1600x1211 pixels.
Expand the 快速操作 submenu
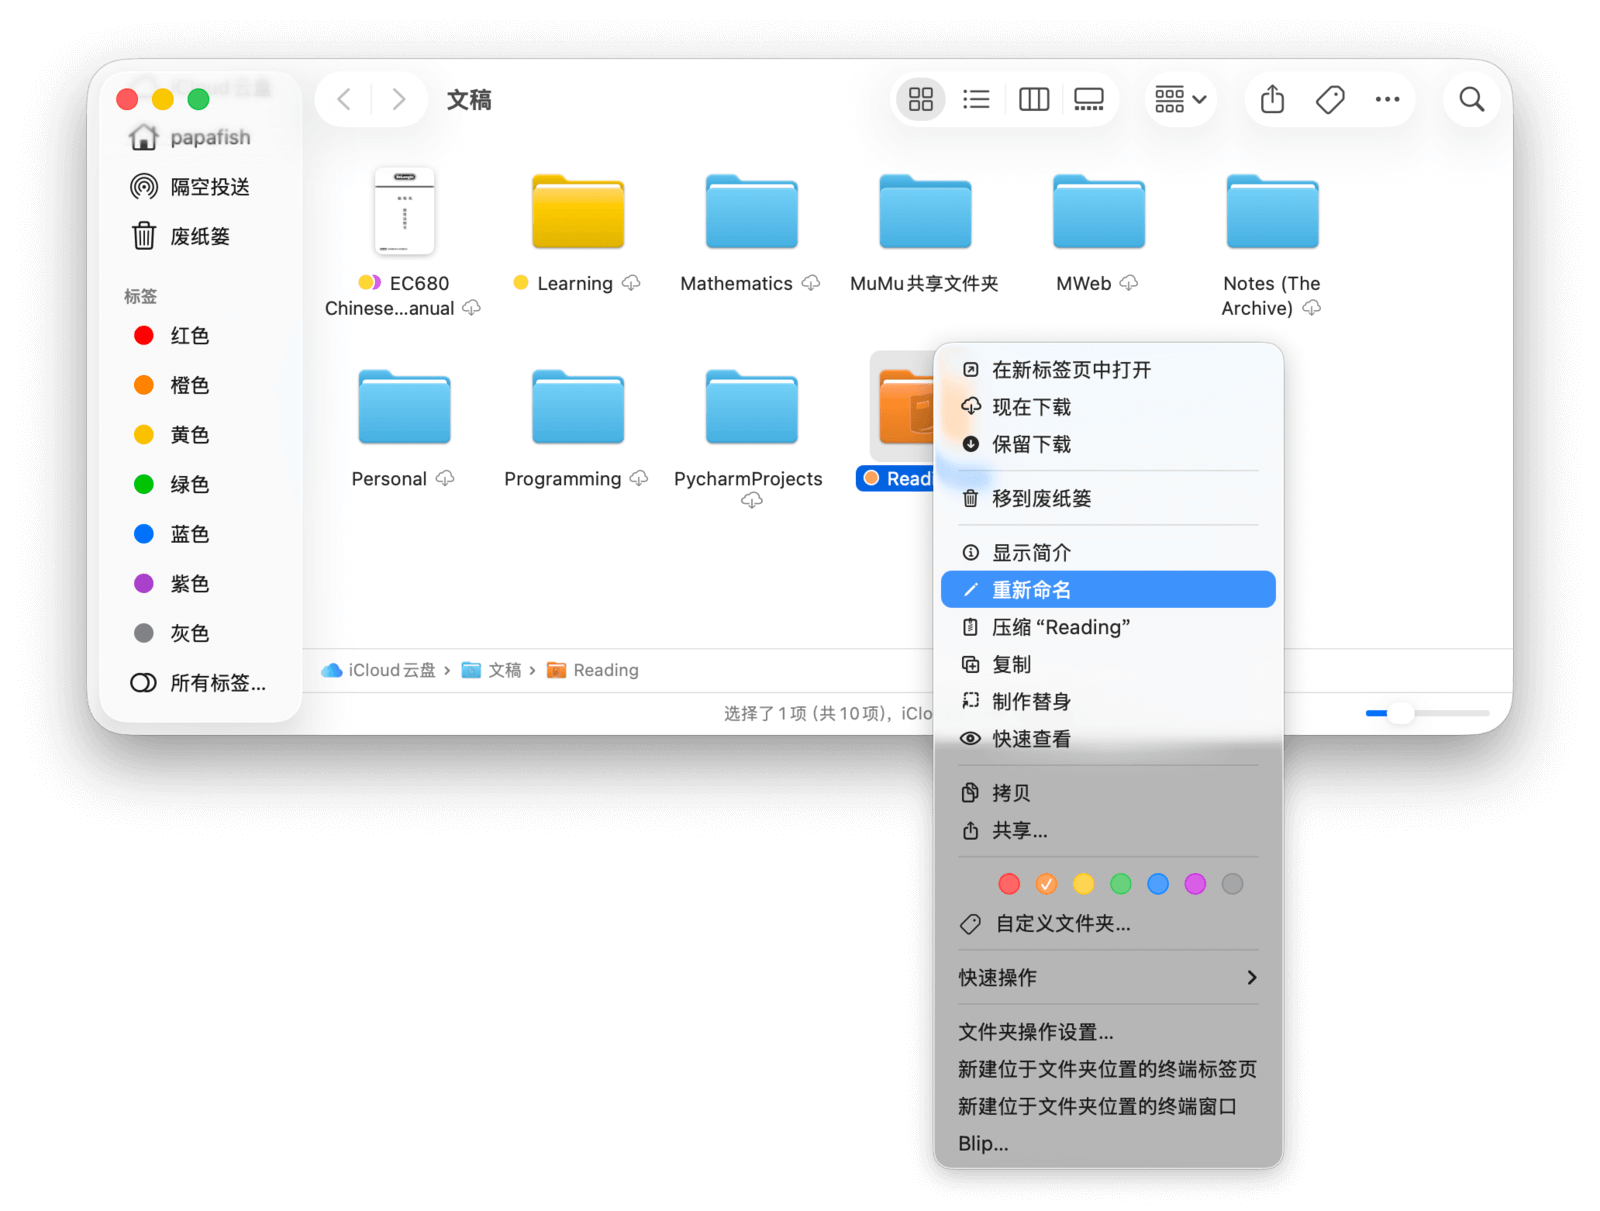pos(1107,977)
